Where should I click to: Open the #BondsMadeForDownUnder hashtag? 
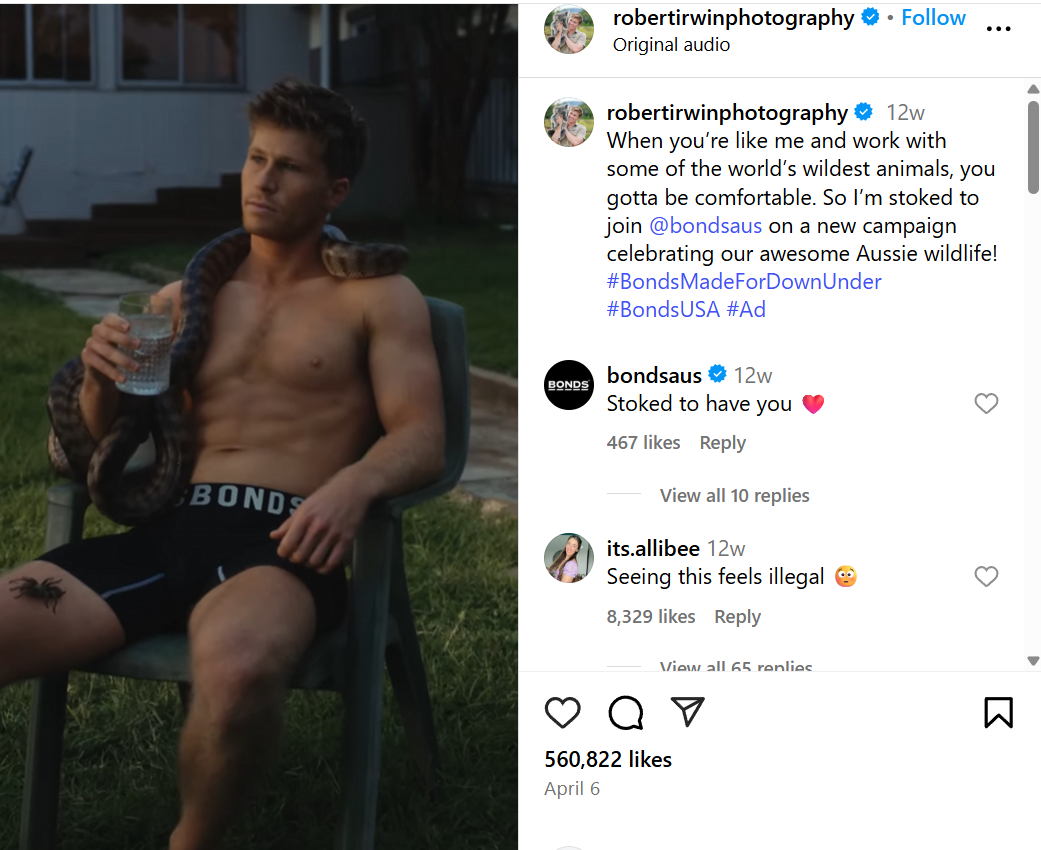coord(744,282)
